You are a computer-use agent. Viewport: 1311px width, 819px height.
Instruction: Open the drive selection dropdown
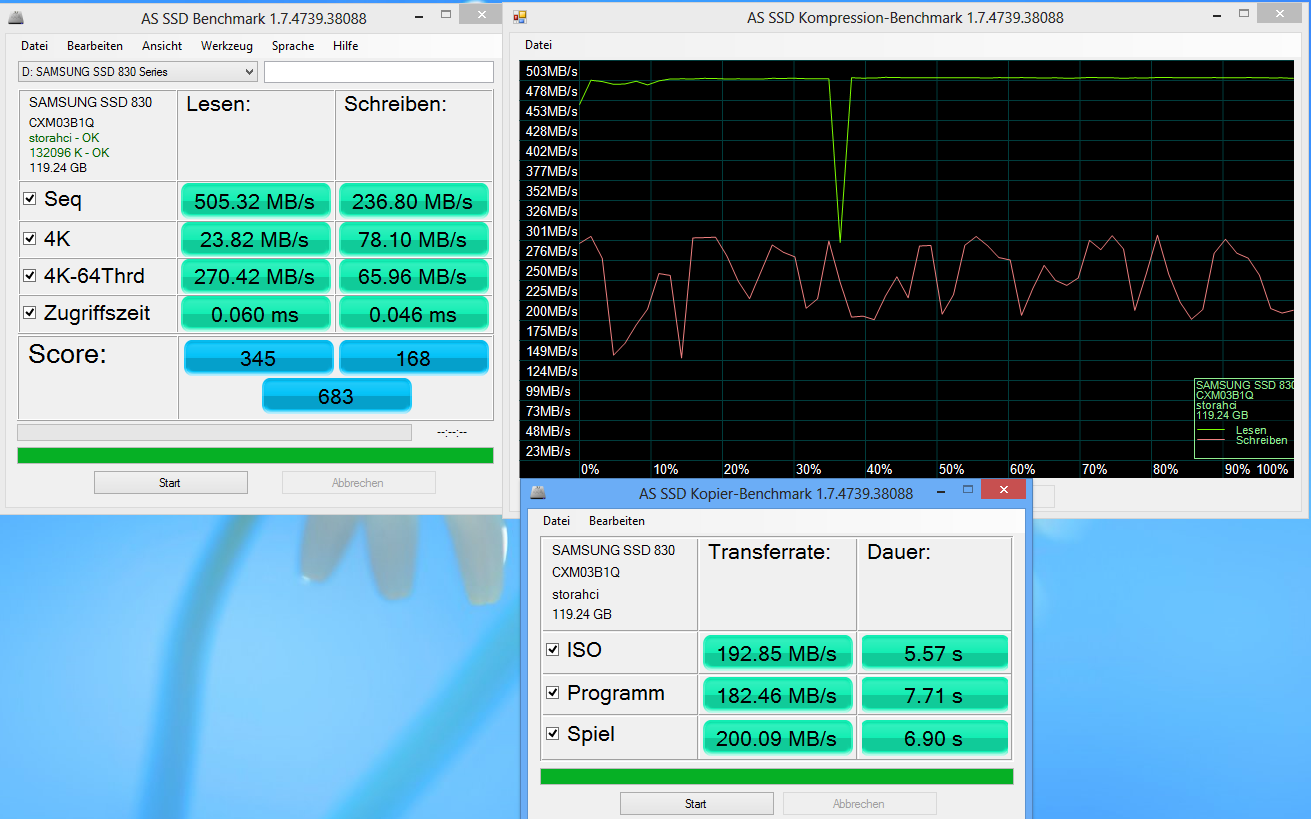[138, 72]
